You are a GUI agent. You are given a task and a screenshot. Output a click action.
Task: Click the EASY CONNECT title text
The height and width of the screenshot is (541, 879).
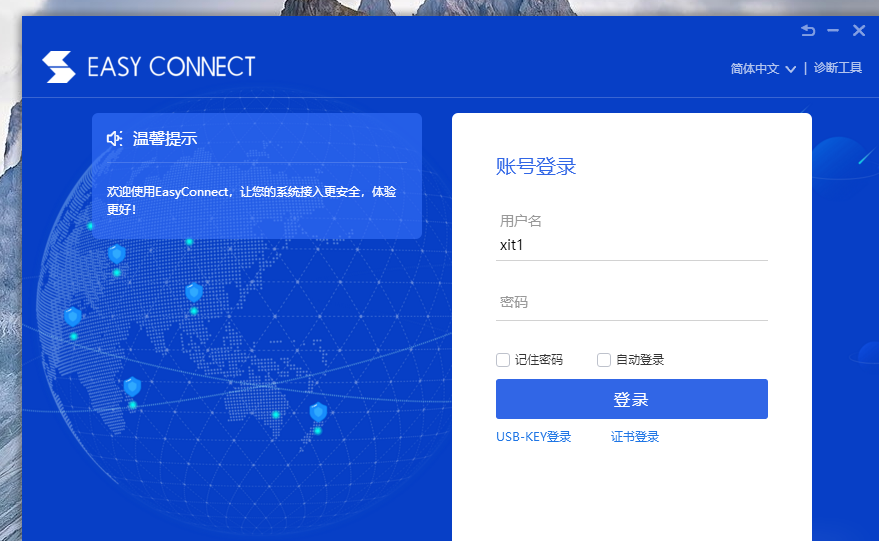tap(171, 67)
